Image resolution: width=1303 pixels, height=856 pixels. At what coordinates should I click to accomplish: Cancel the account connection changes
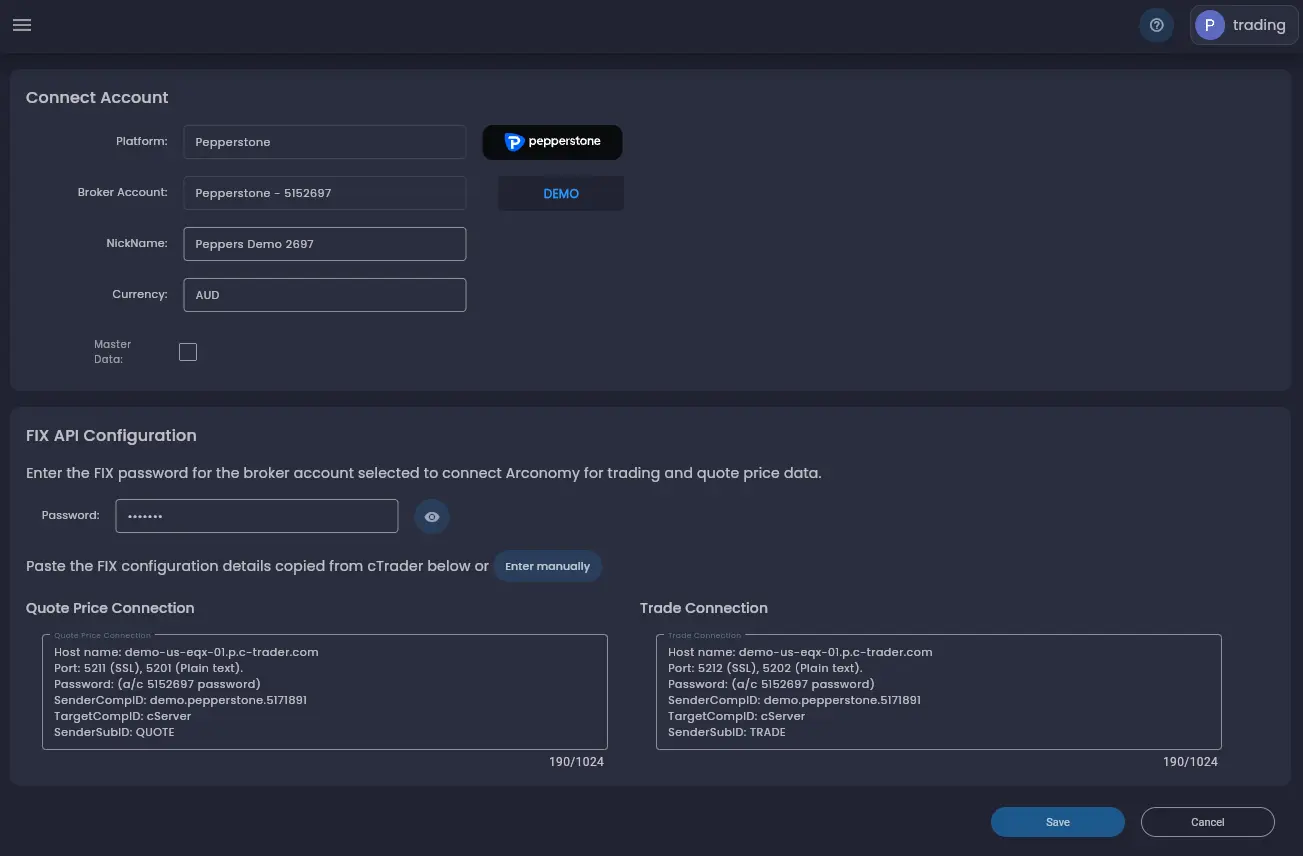1207,821
